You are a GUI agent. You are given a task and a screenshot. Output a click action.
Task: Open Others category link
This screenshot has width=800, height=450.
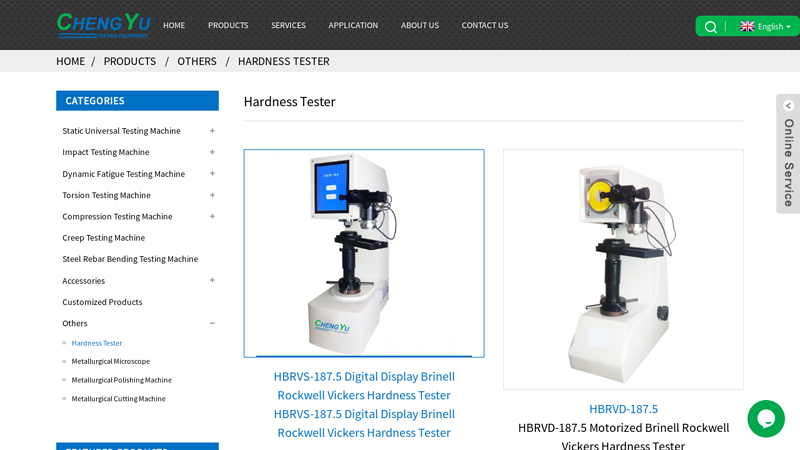pyautogui.click(x=74, y=323)
